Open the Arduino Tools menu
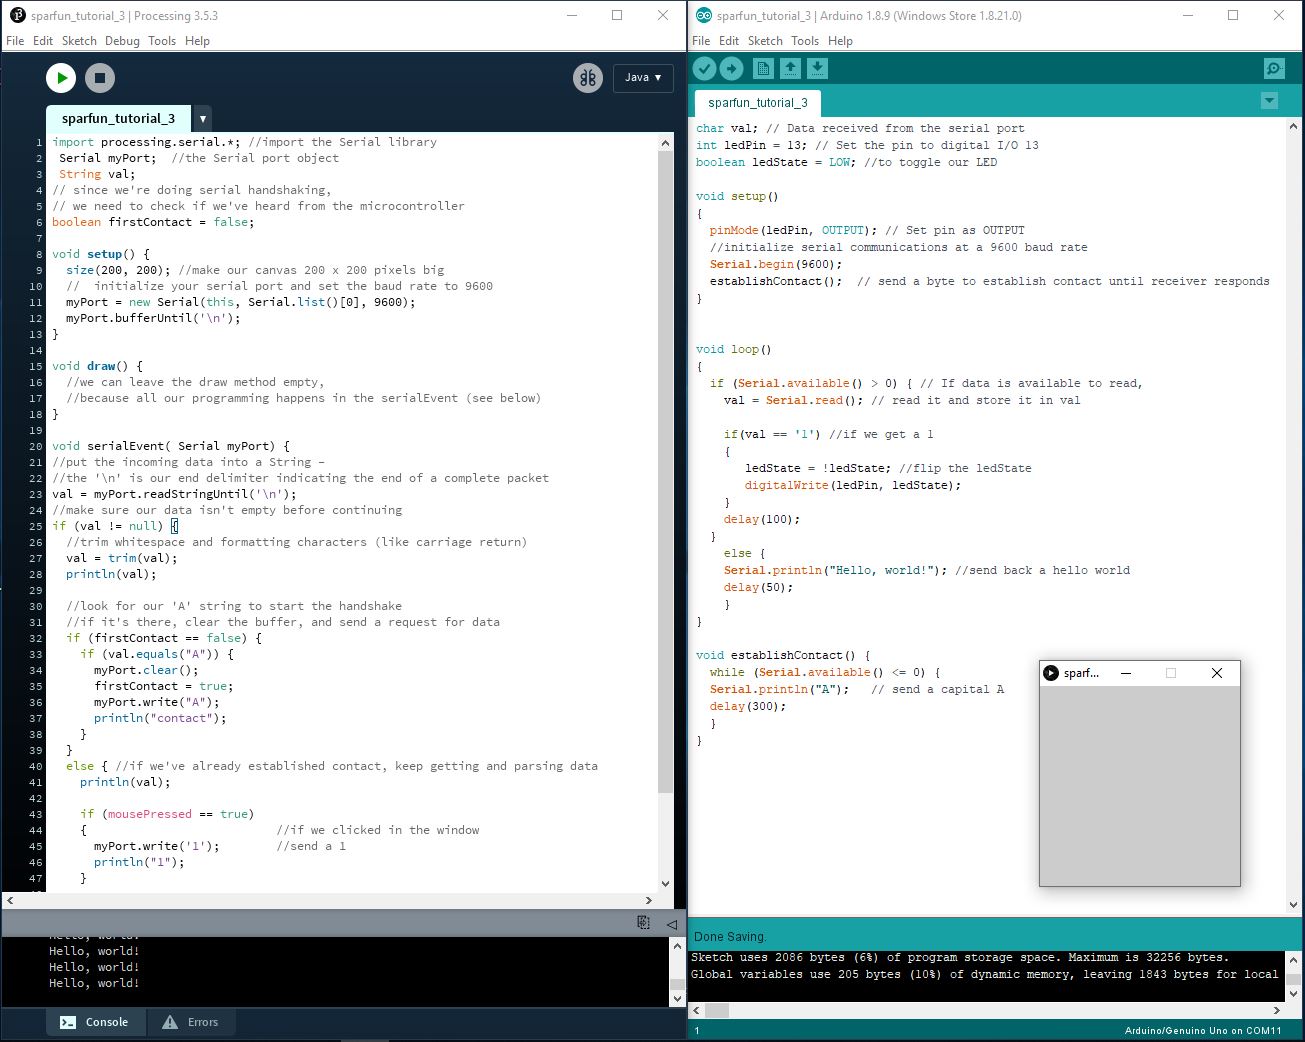Image resolution: width=1305 pixels, height=1042 pixels. 805,41
